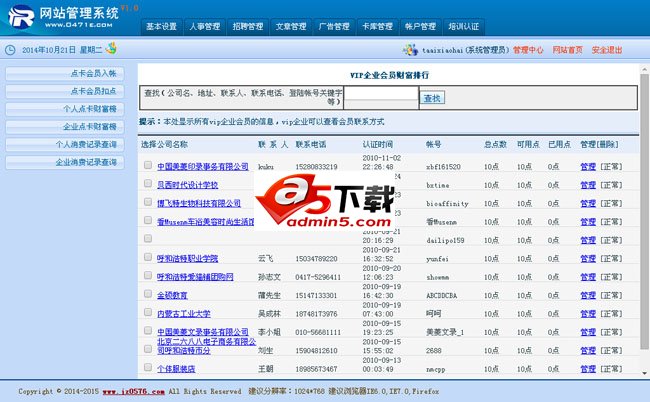Image resolution: width=650 pixels, height=402 pixels.
Task: Open the footer website link
Action: point(133,392)
